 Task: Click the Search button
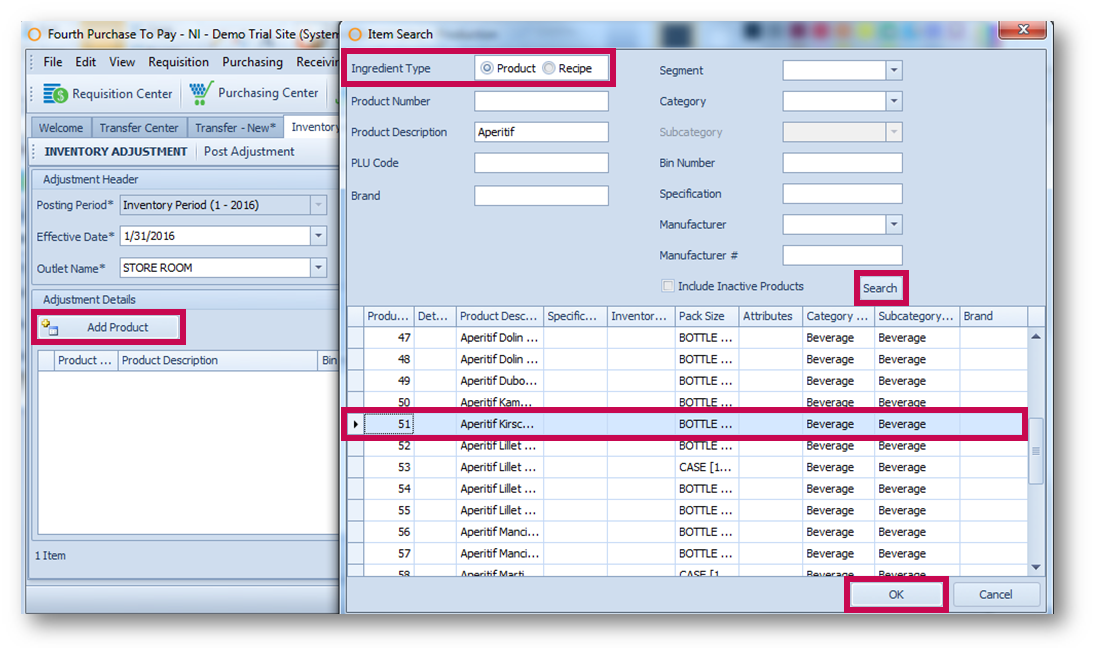click(880, 288)
